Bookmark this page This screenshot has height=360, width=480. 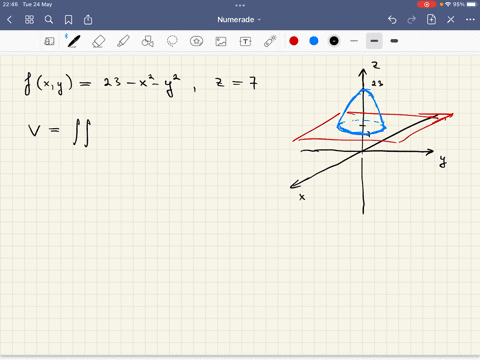pyautogui.click(x=68, y=20)
